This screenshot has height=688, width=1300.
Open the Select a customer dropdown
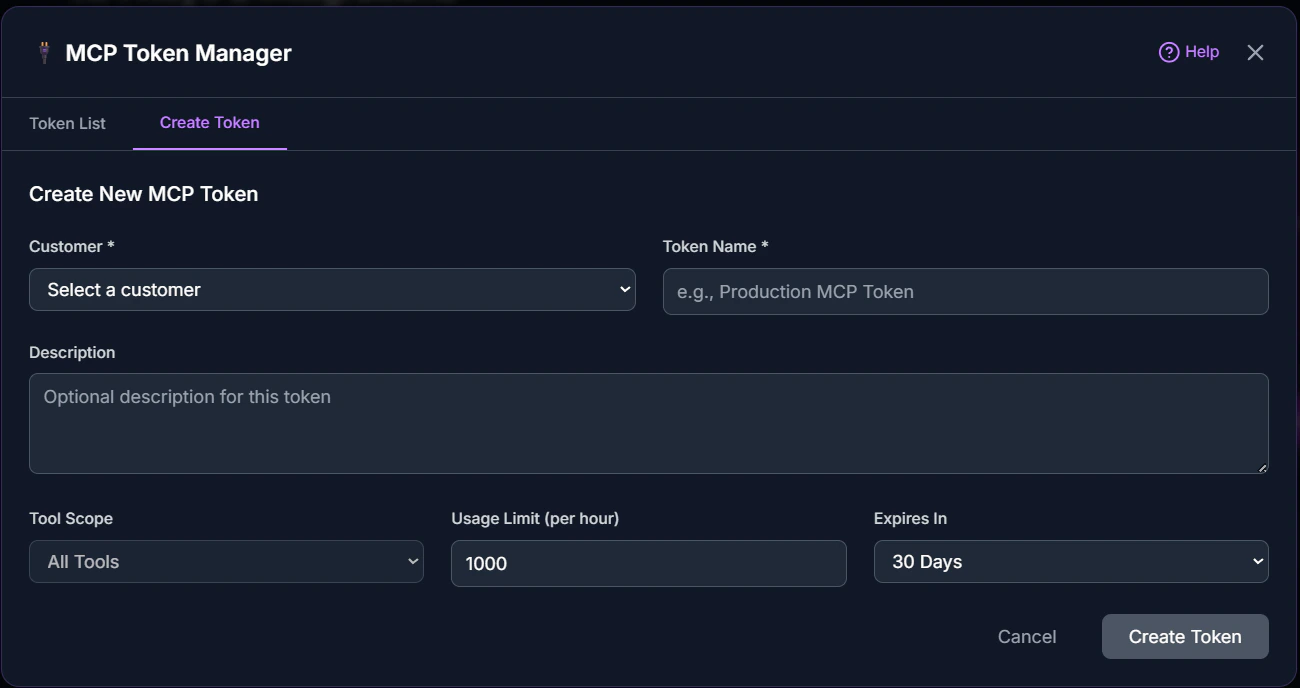click(x=330, y=289)
